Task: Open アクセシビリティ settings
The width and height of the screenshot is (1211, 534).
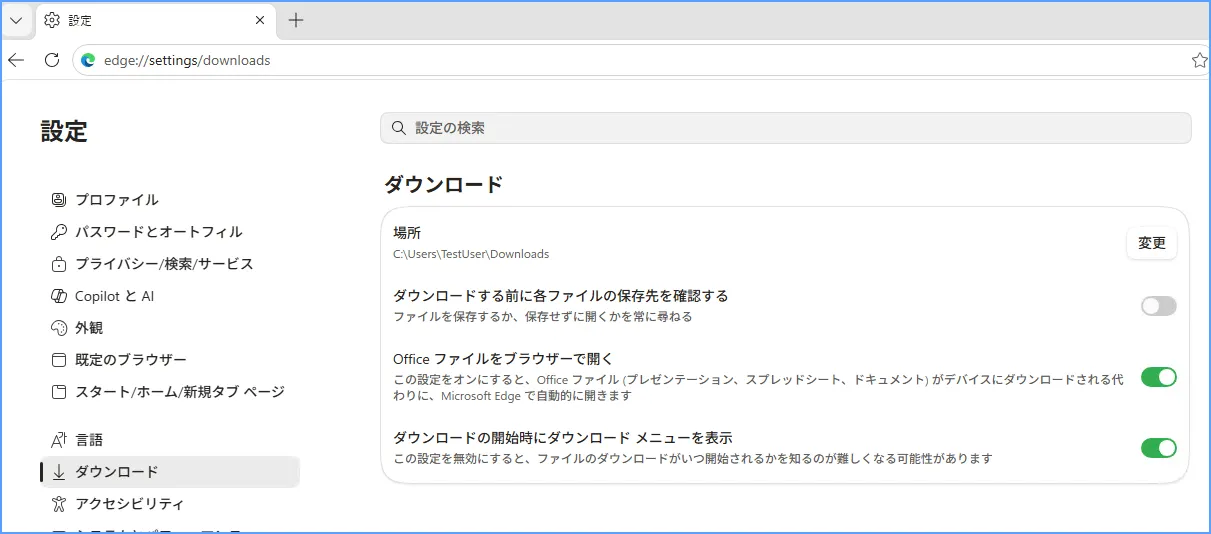Action: click(x=170, y=504)
